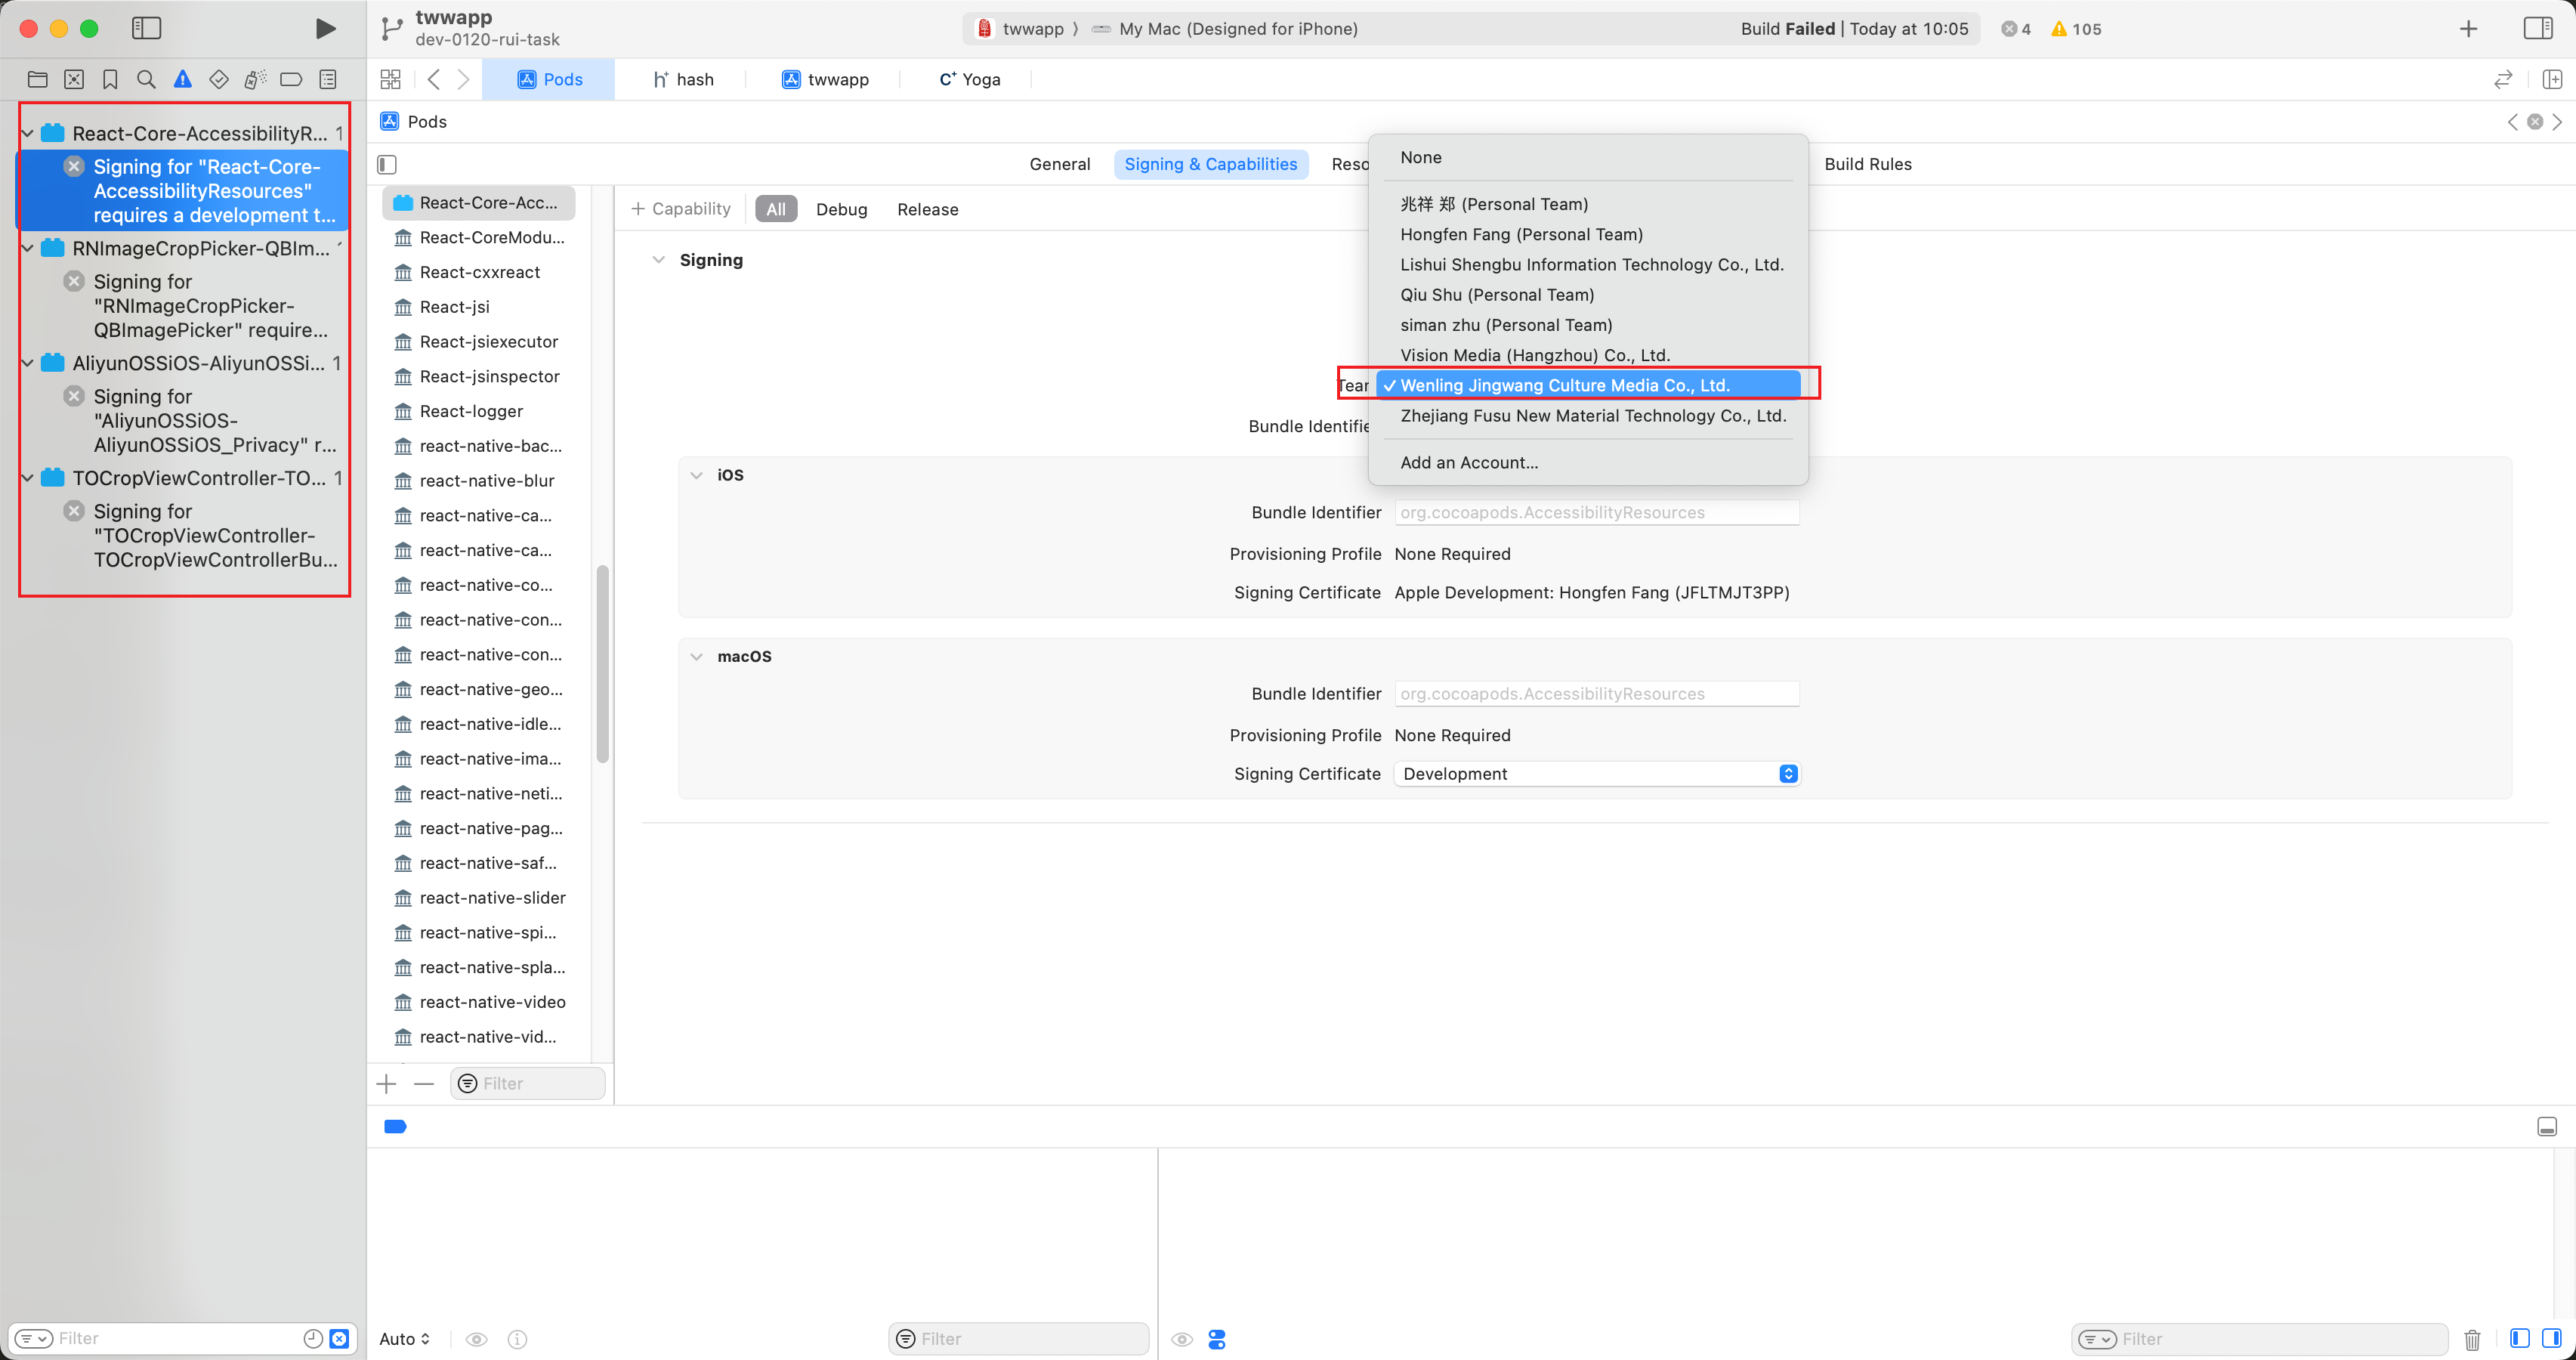Open the Breakpoint navigator icon
This screenshot has height=1360, width=2576.
point(291,79)
